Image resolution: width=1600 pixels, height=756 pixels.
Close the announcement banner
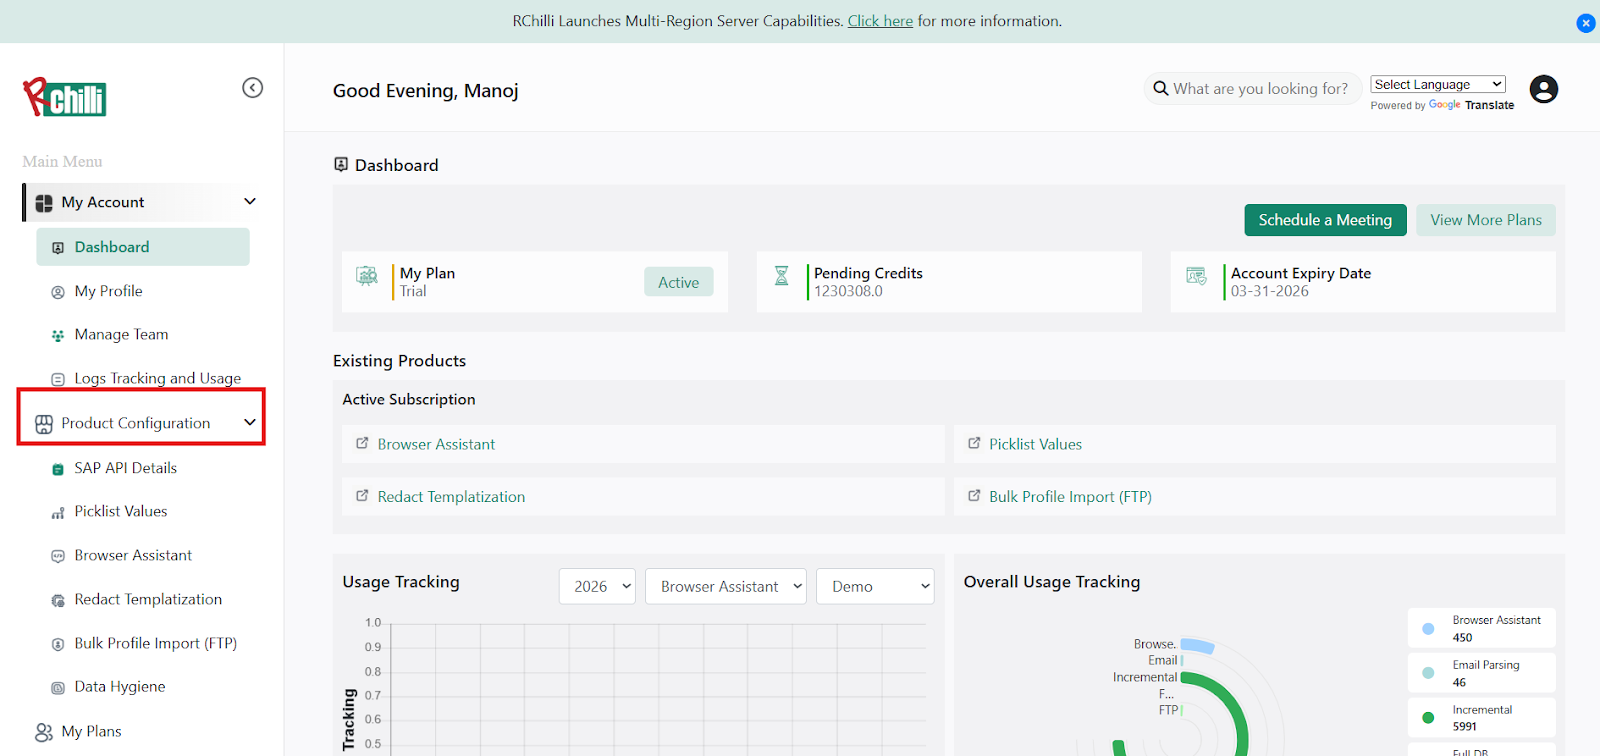click(1585, 23)
